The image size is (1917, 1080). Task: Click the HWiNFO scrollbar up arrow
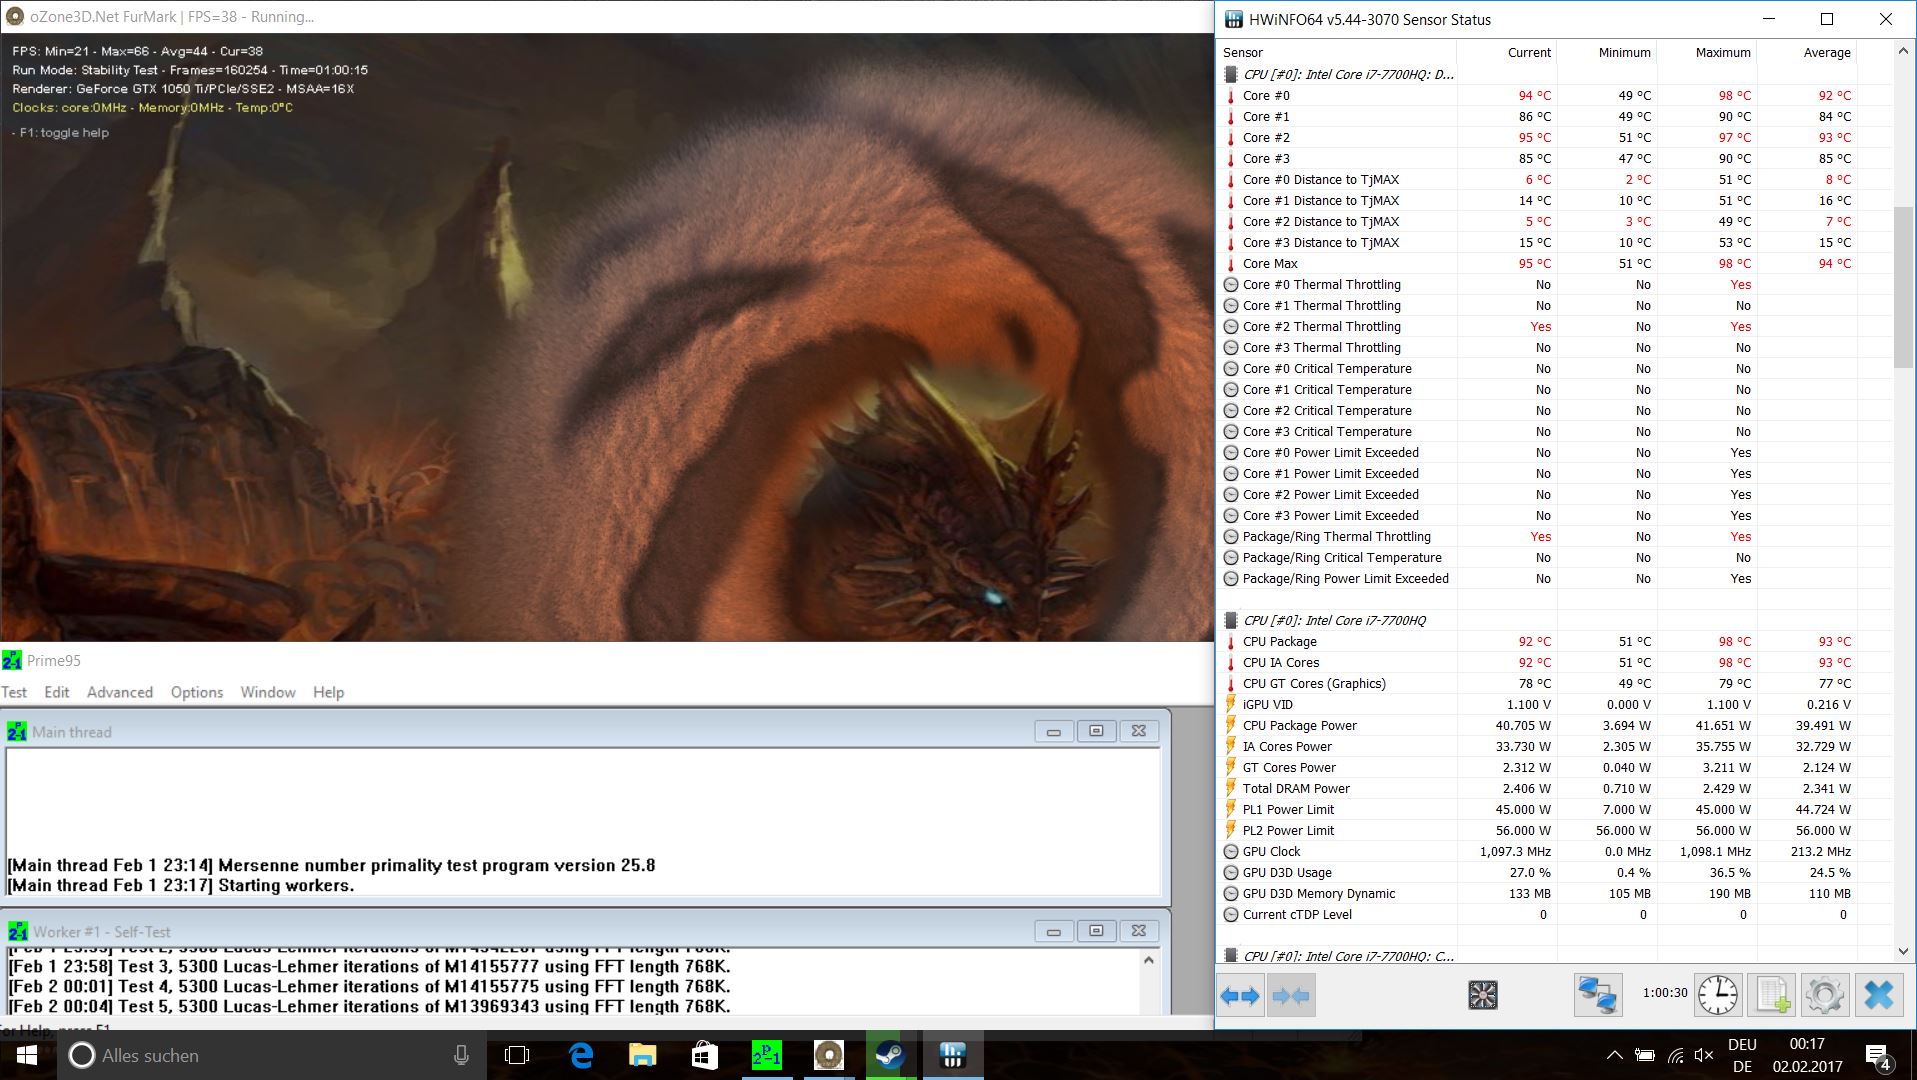click(1903, 52)
